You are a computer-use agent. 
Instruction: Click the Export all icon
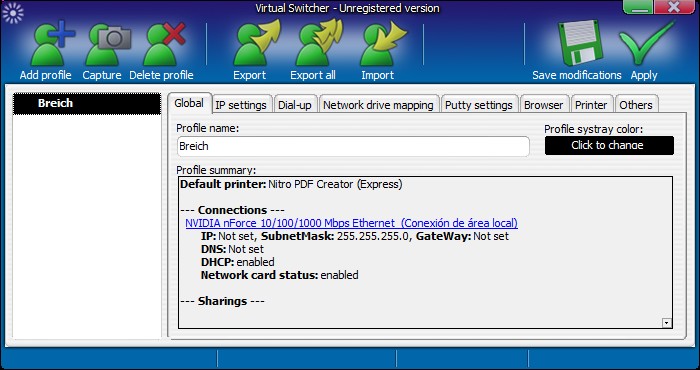(x=319, y=43)
